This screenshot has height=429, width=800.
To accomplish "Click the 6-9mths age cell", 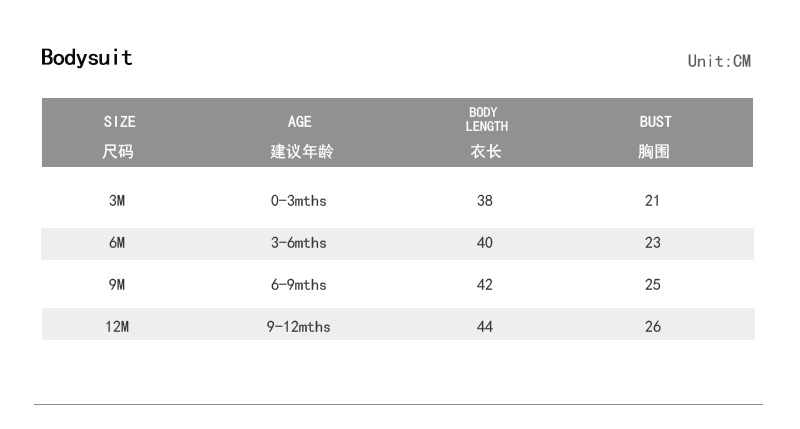I will point(298,285).
